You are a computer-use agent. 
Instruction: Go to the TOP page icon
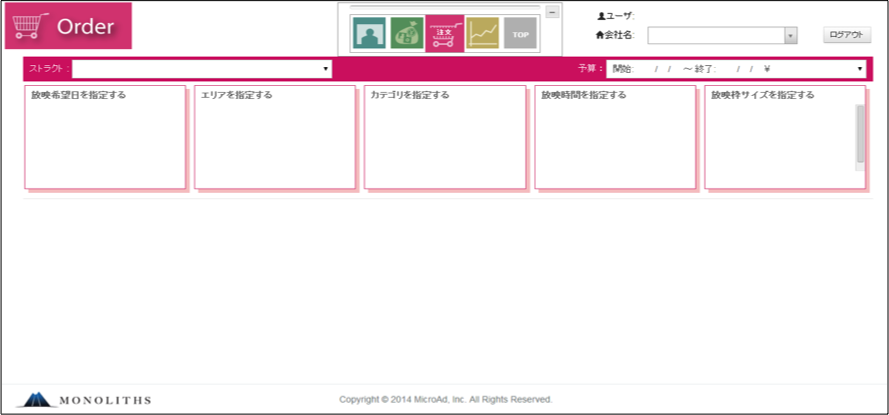(519, 33)
